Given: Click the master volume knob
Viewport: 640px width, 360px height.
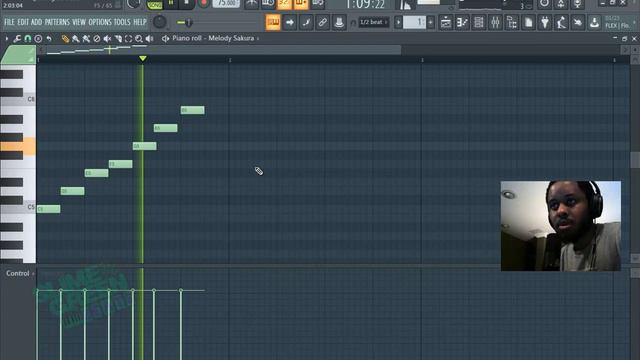Looking at the screenshot, I should [160, 22].
